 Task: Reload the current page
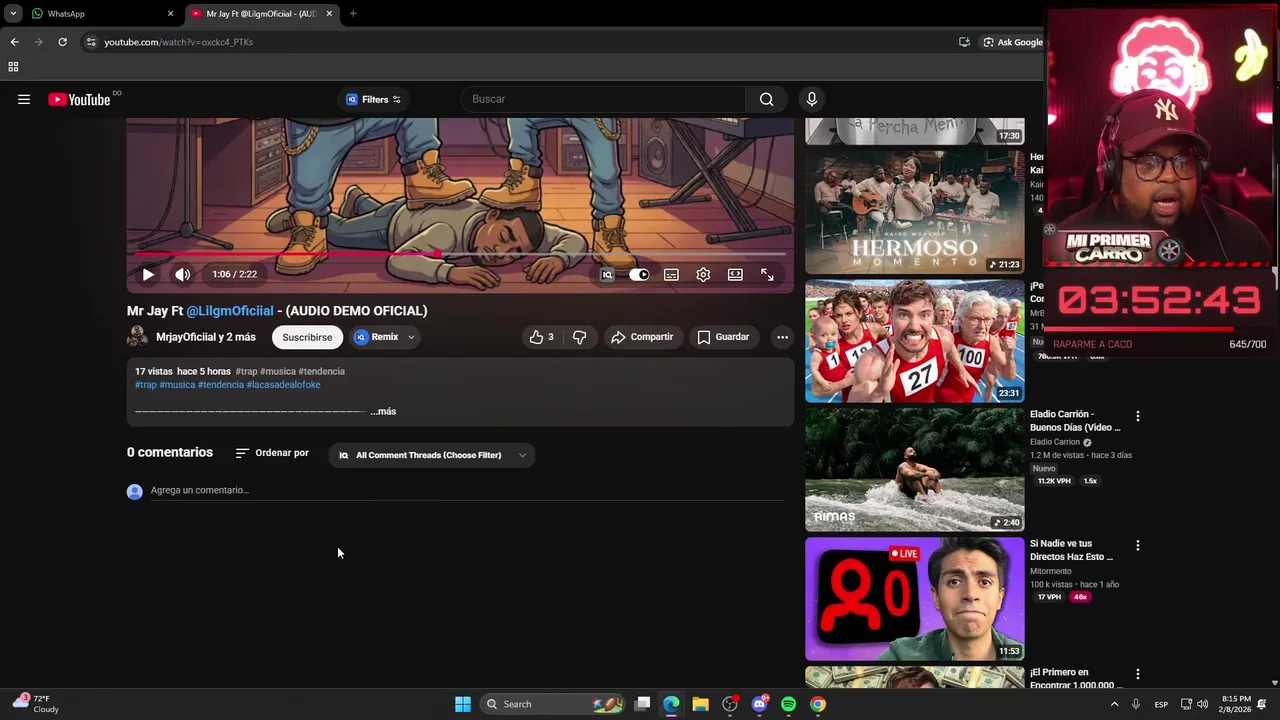[62, 42]
